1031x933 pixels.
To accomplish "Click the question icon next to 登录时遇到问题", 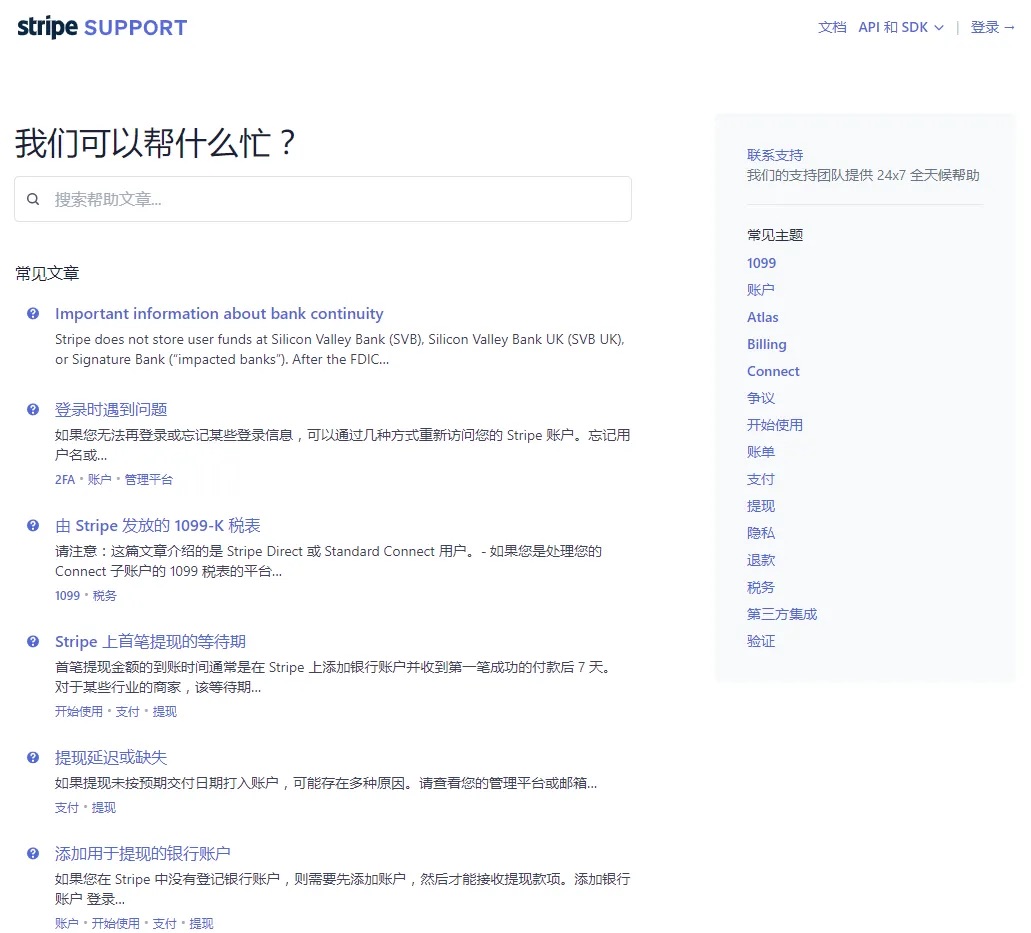I will coord(32,409).
